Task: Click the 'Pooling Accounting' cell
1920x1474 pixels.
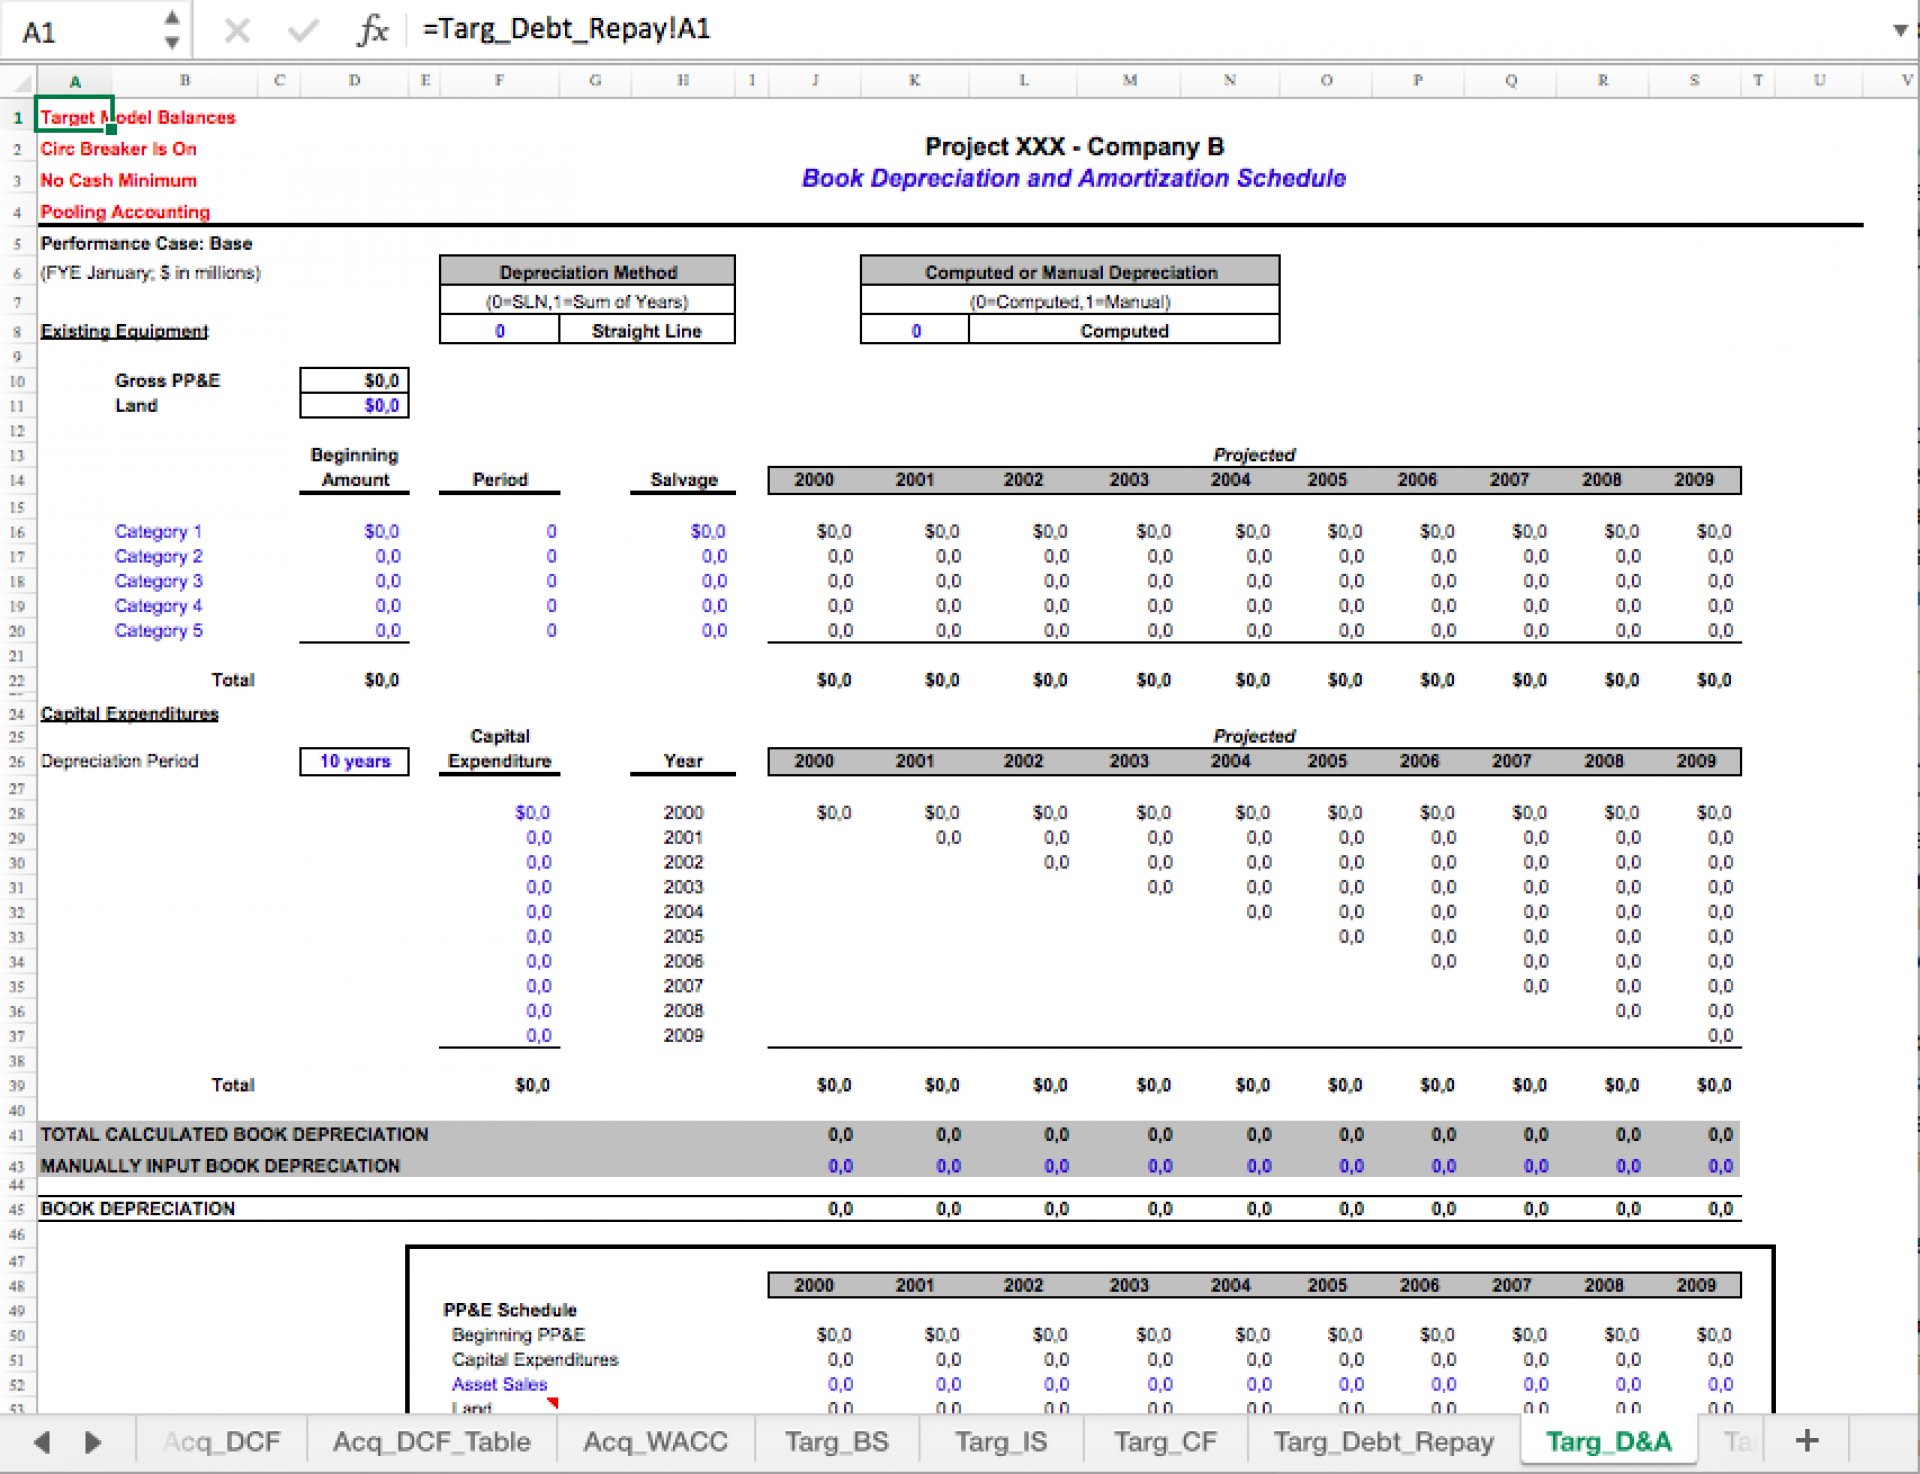Action: 125,212
